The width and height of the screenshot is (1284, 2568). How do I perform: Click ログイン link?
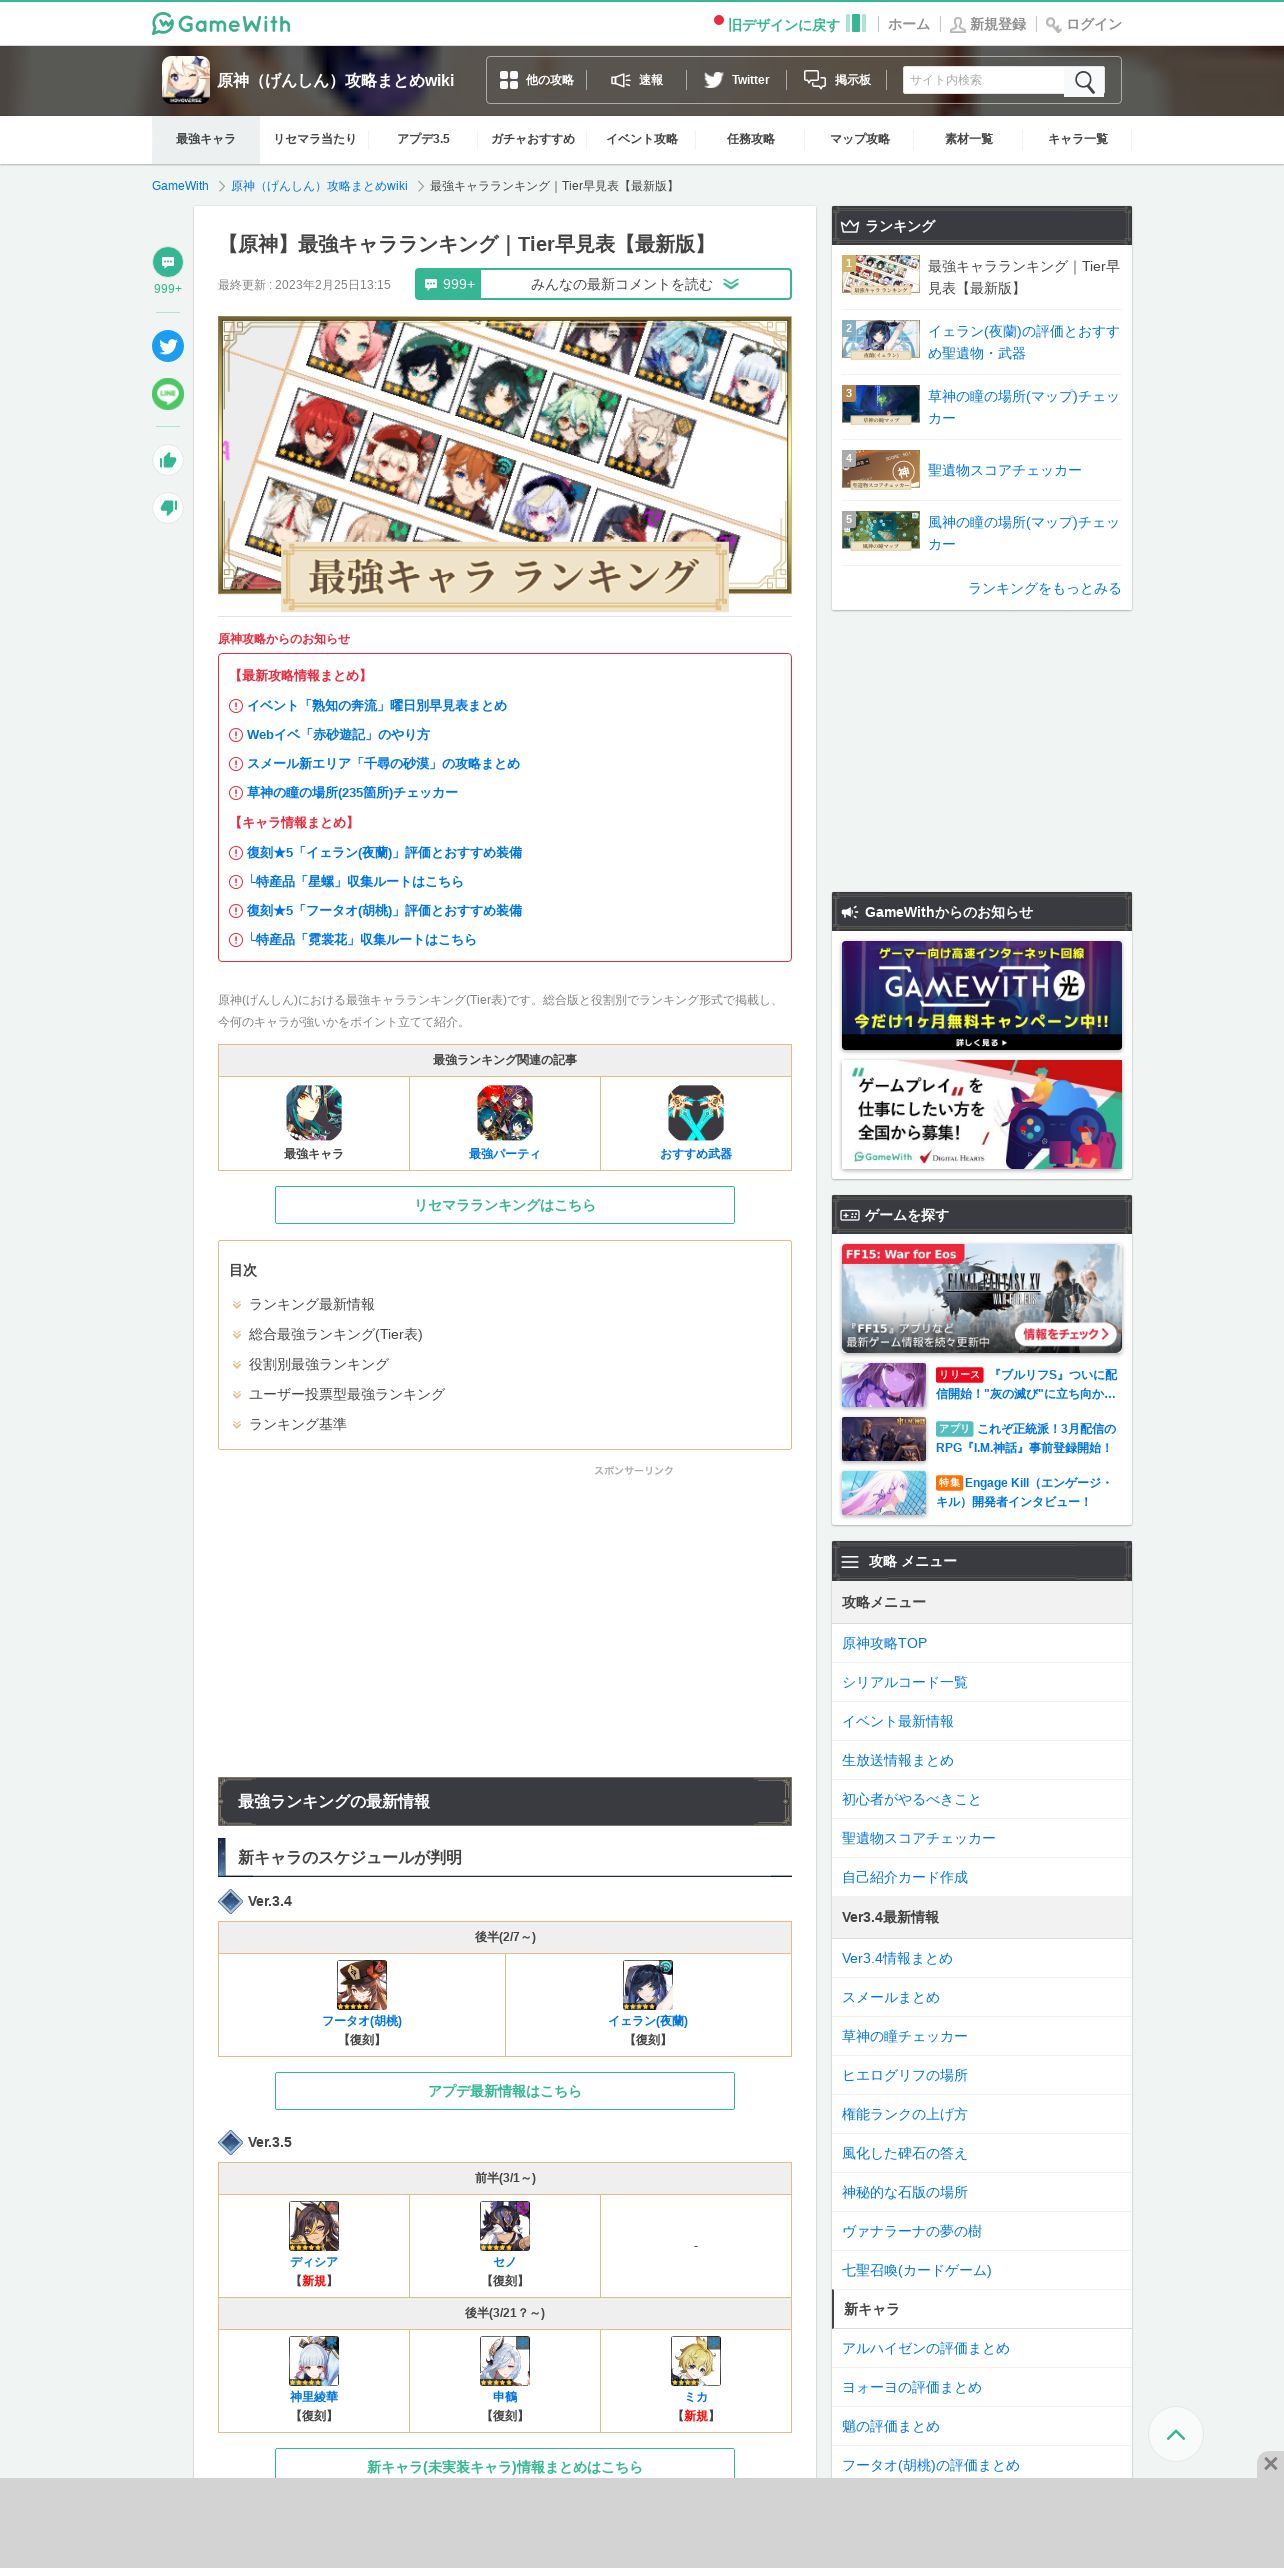tap(1084, 24)
